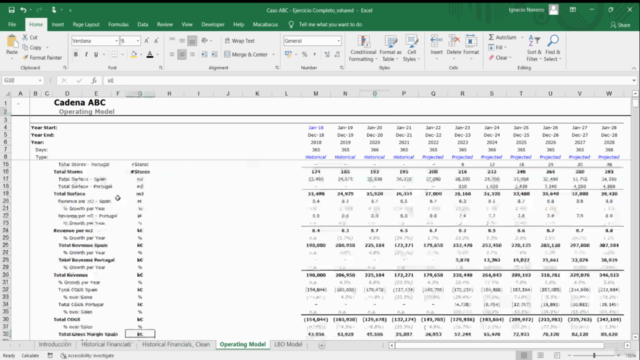The width and height of the screenshot is (640, 360).
Task: Open the Historical Financials_Clean sheet tab
Action: click(176, 344)
